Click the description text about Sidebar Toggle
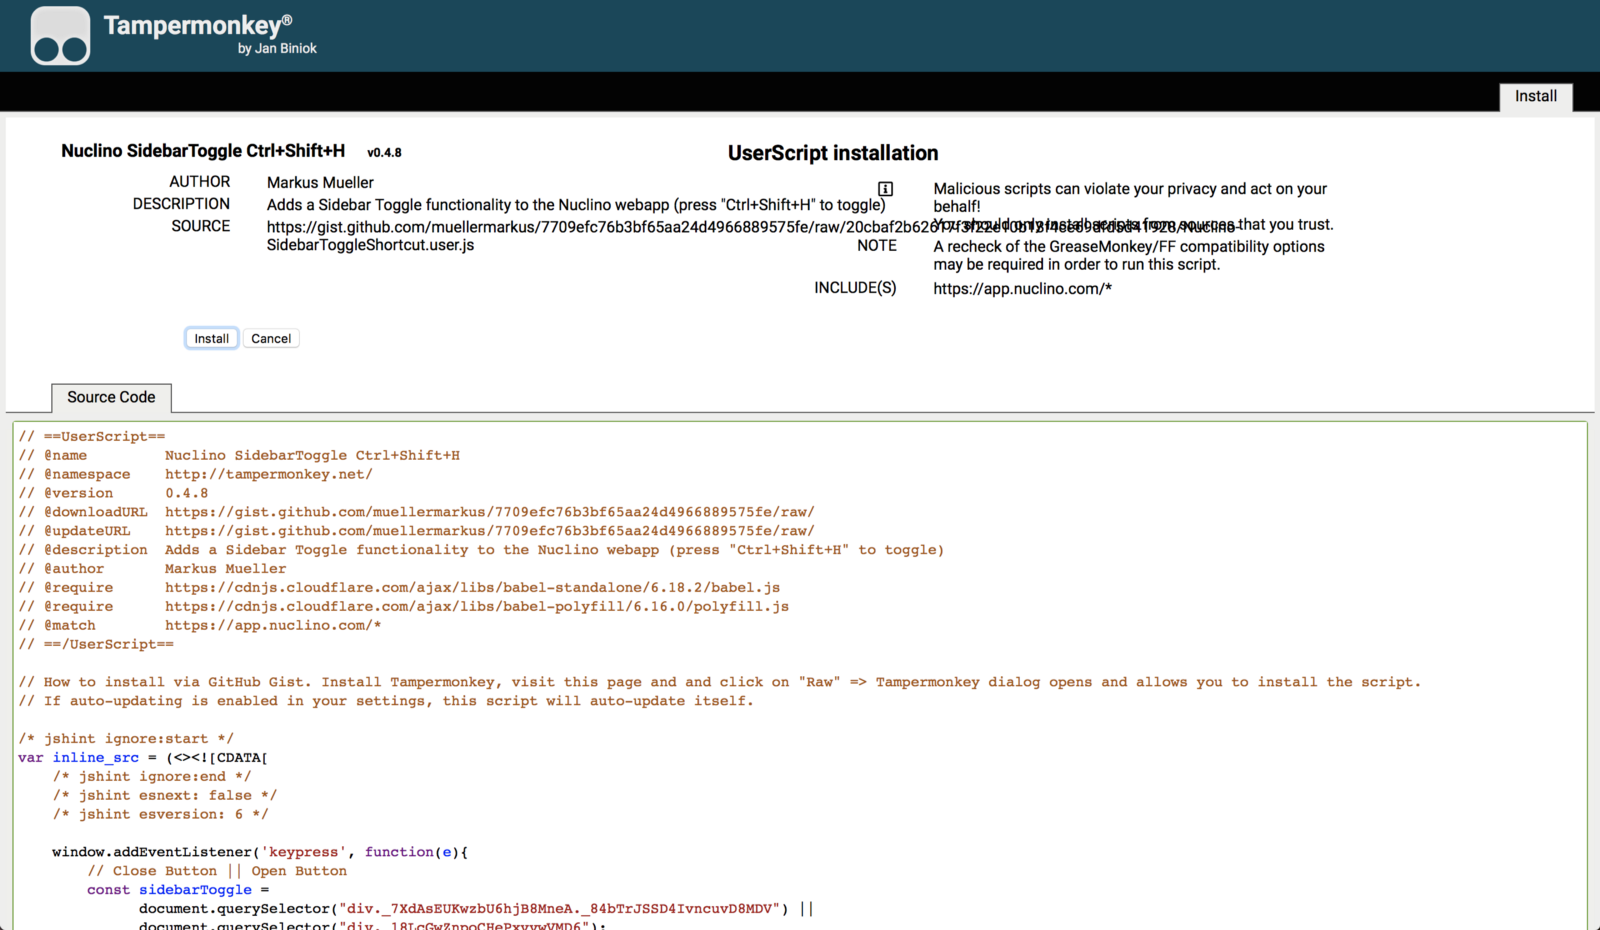Screen dimensions: 1600x930 pos(576,205)
